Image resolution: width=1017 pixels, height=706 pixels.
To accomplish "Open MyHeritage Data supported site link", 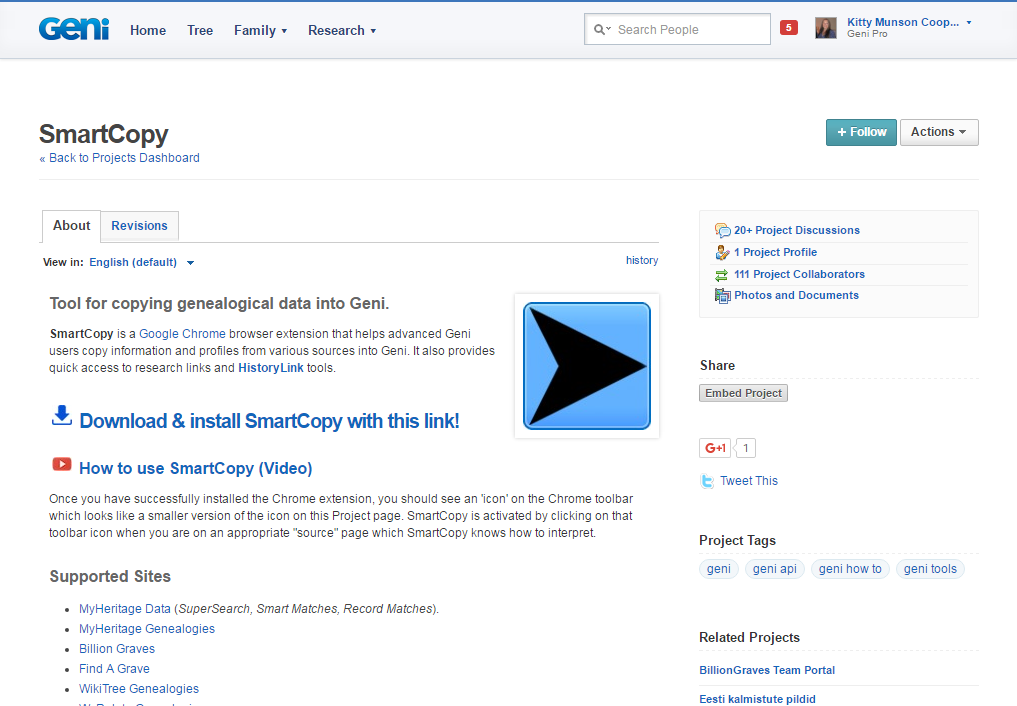I will [125, 609].
